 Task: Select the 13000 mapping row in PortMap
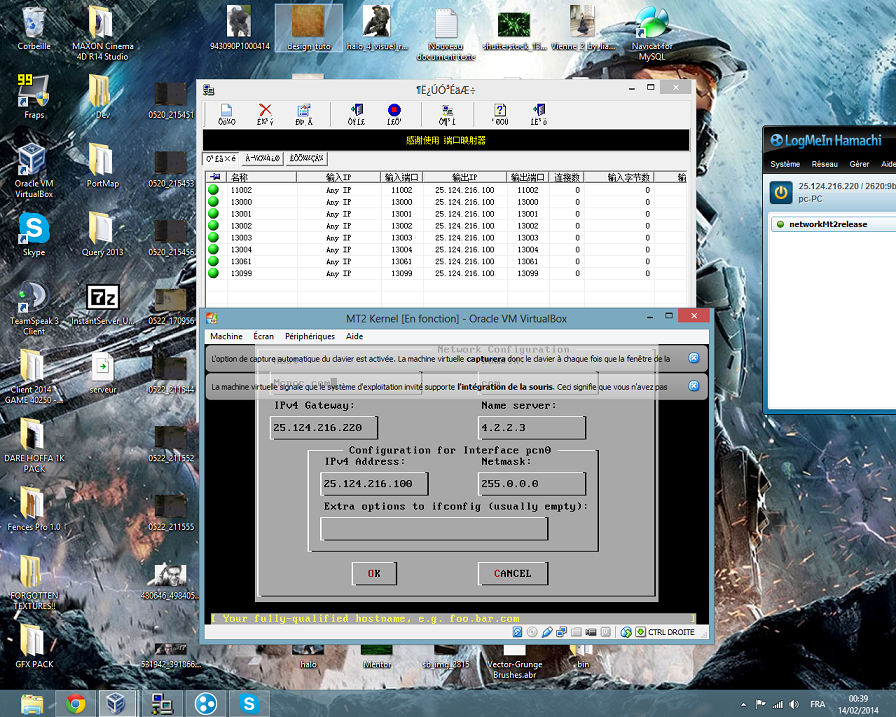(446, 202)
